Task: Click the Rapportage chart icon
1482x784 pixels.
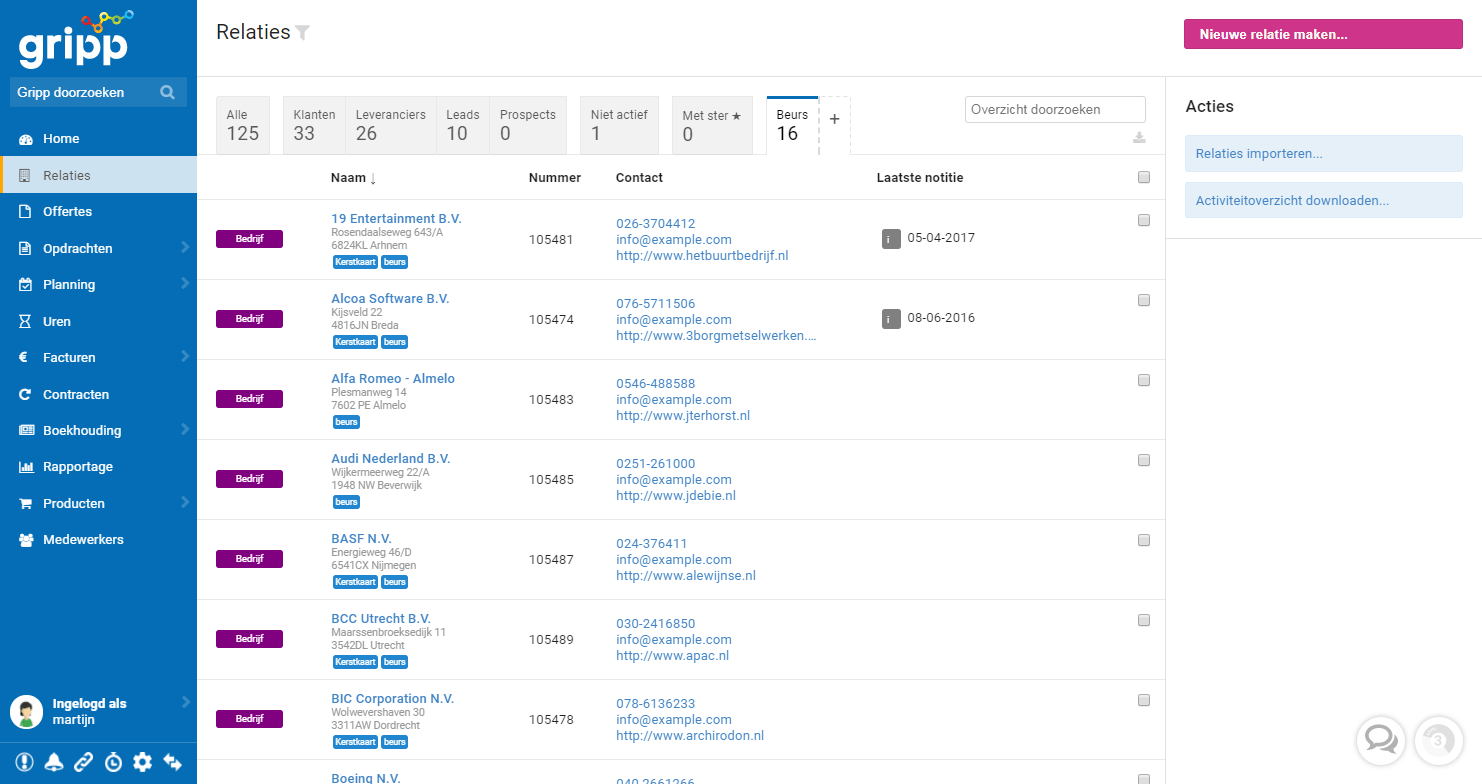Action: [x=26, y=467]
